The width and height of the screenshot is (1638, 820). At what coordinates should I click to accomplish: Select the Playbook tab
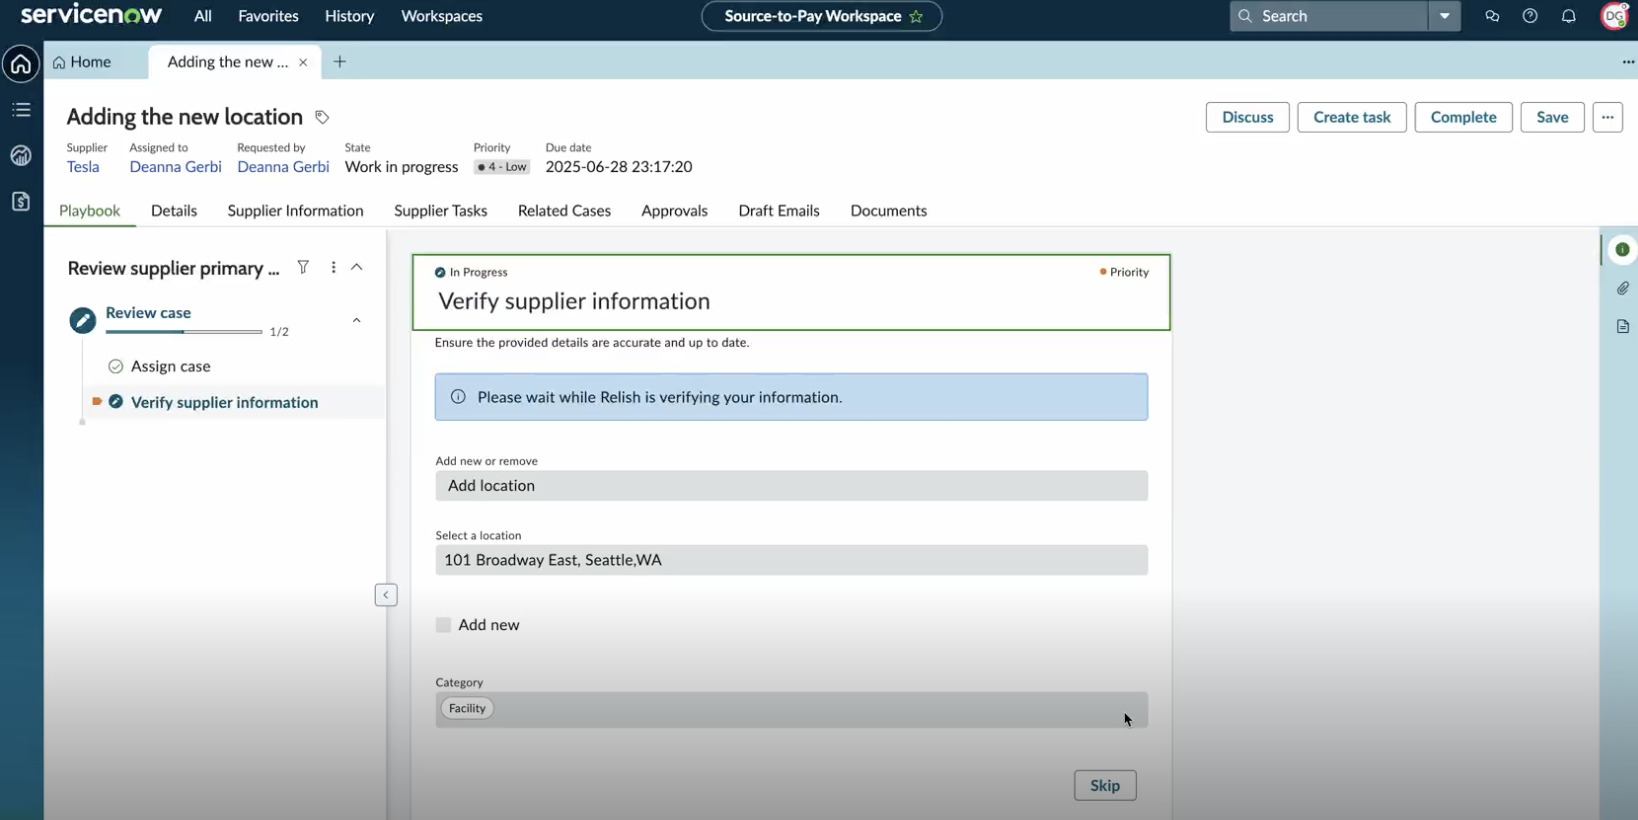coord(89,211)
